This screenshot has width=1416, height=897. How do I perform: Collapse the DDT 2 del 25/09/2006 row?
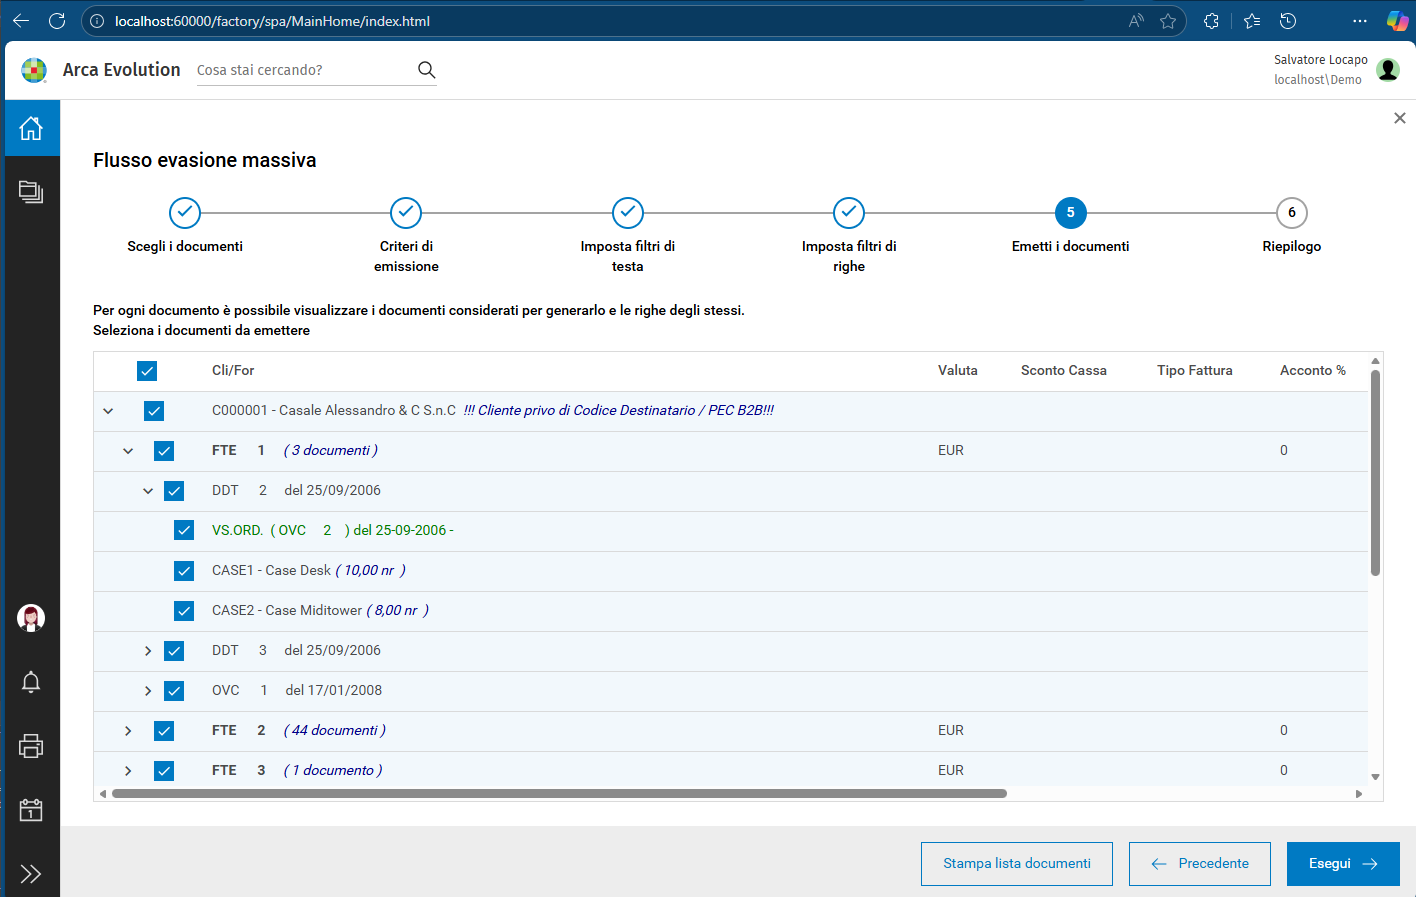(147, 490)
